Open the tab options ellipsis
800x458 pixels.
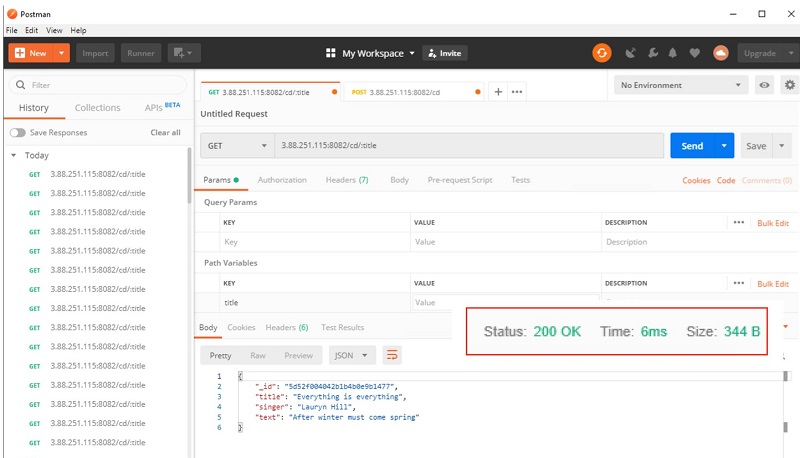pos(517,92)
